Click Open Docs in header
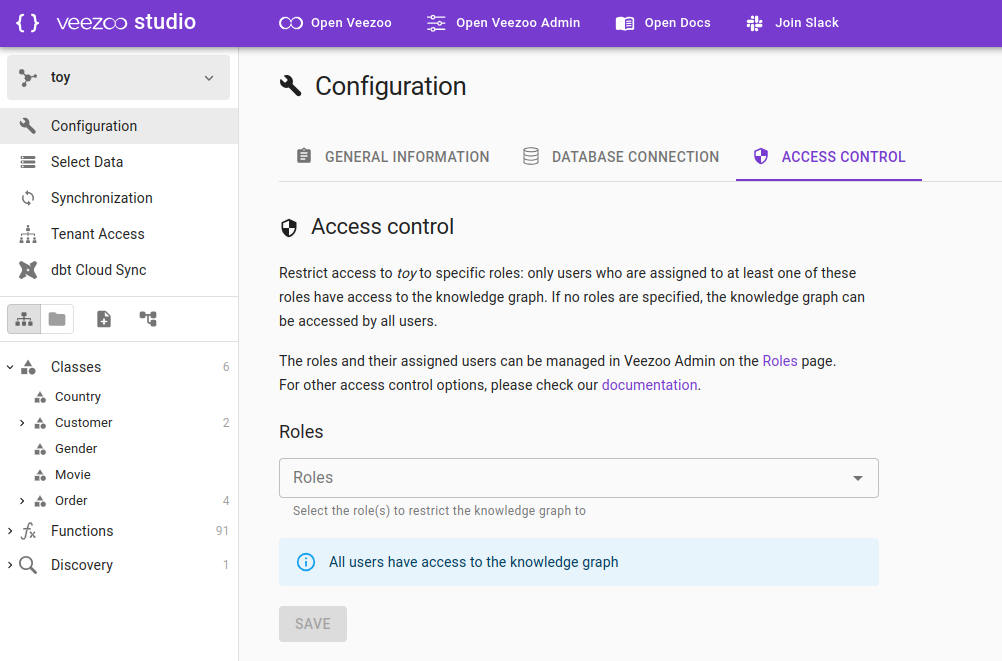 (663, 23)
